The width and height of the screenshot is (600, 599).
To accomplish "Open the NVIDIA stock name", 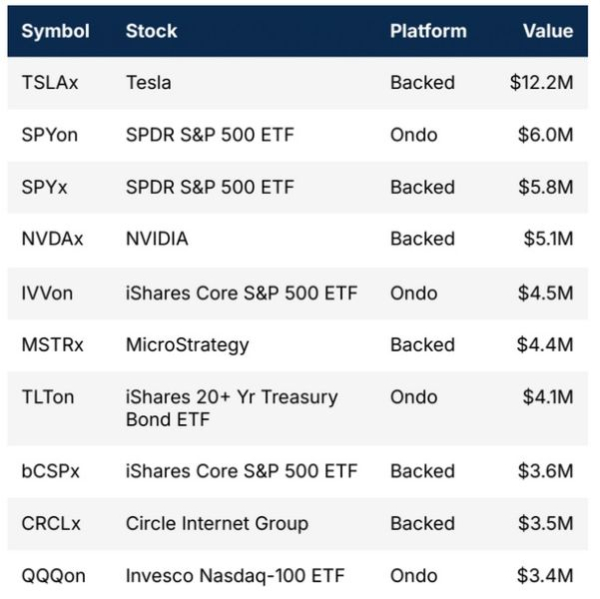I will pos(156,239).
